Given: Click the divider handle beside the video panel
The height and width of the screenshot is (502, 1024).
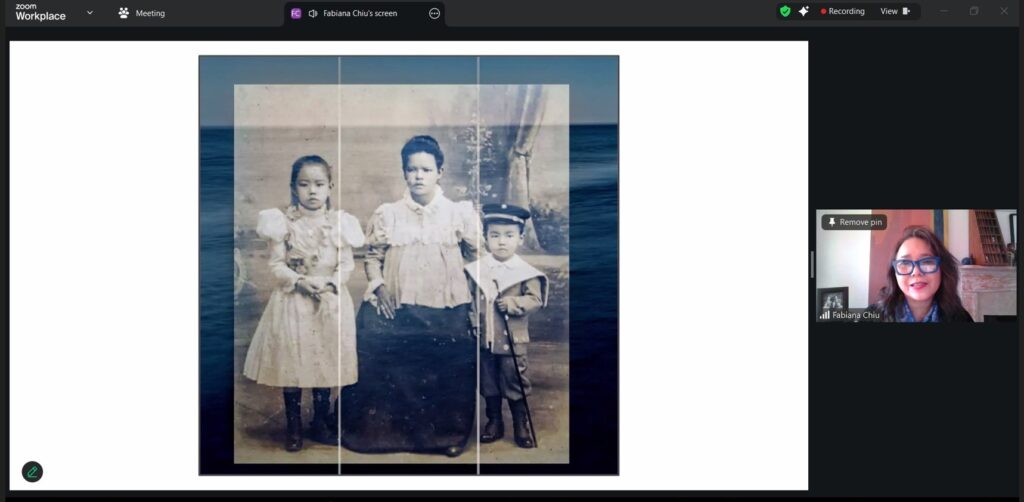Looking at the screenshot, I should point(812,265).
